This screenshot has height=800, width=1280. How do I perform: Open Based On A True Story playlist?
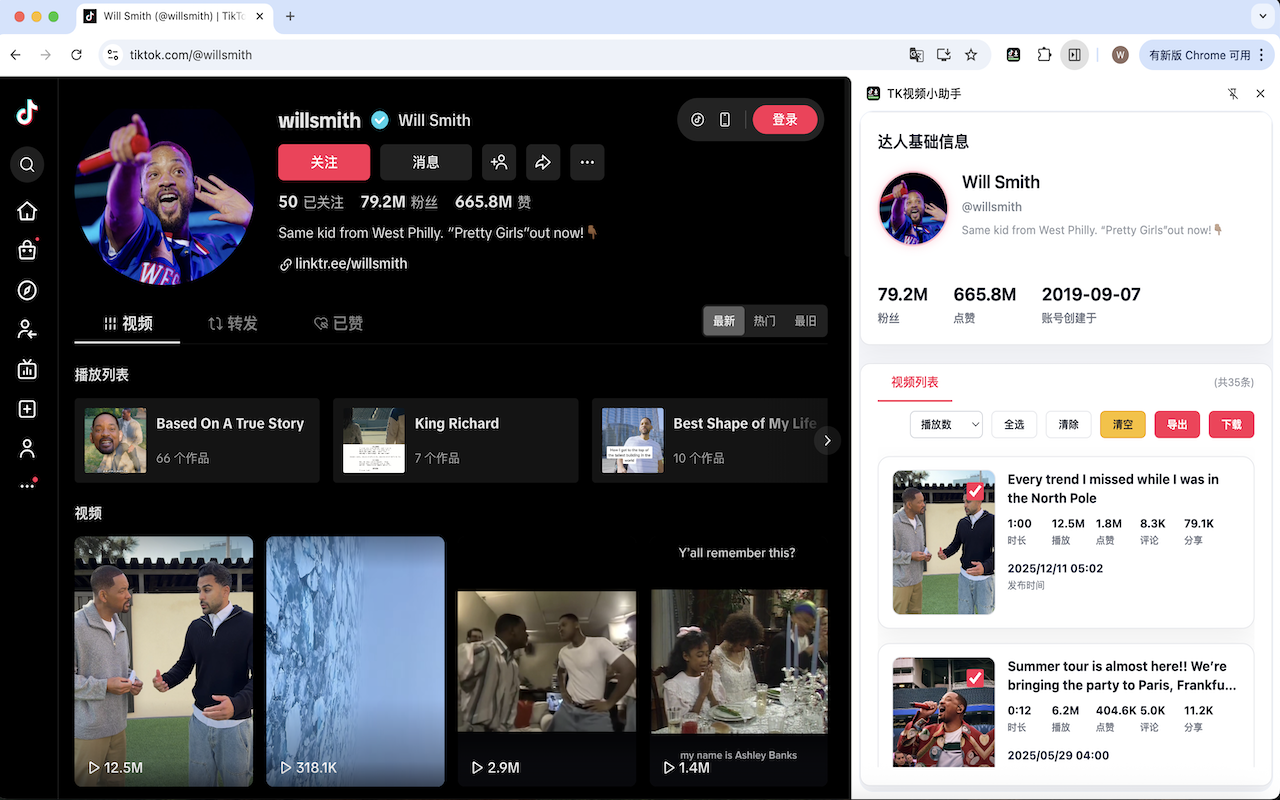point(197,440)
